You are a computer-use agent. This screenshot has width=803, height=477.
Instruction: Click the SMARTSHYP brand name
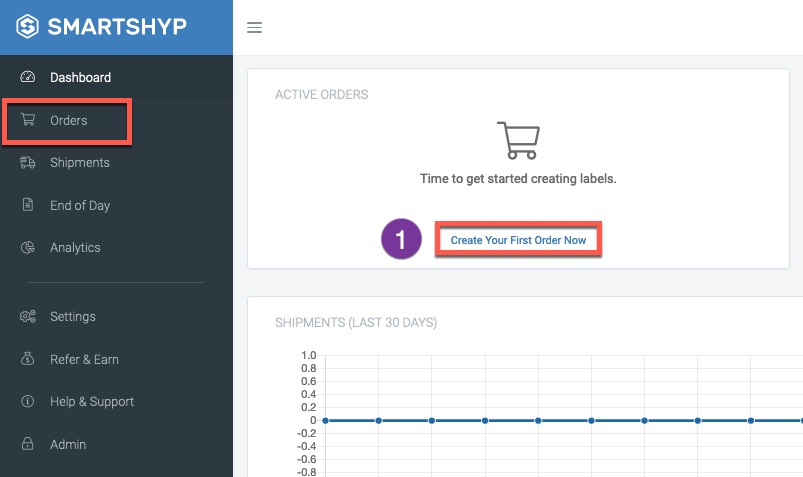117,27
